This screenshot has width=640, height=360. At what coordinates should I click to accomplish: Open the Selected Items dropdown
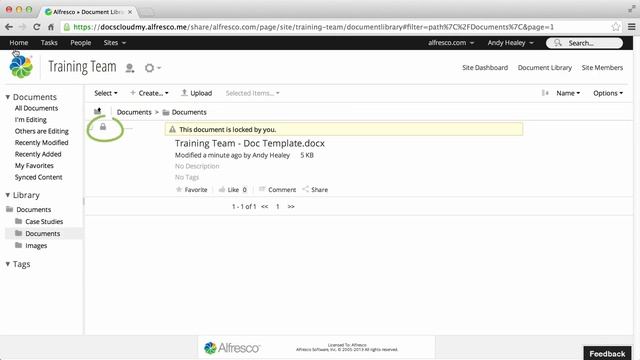point(252,93)
